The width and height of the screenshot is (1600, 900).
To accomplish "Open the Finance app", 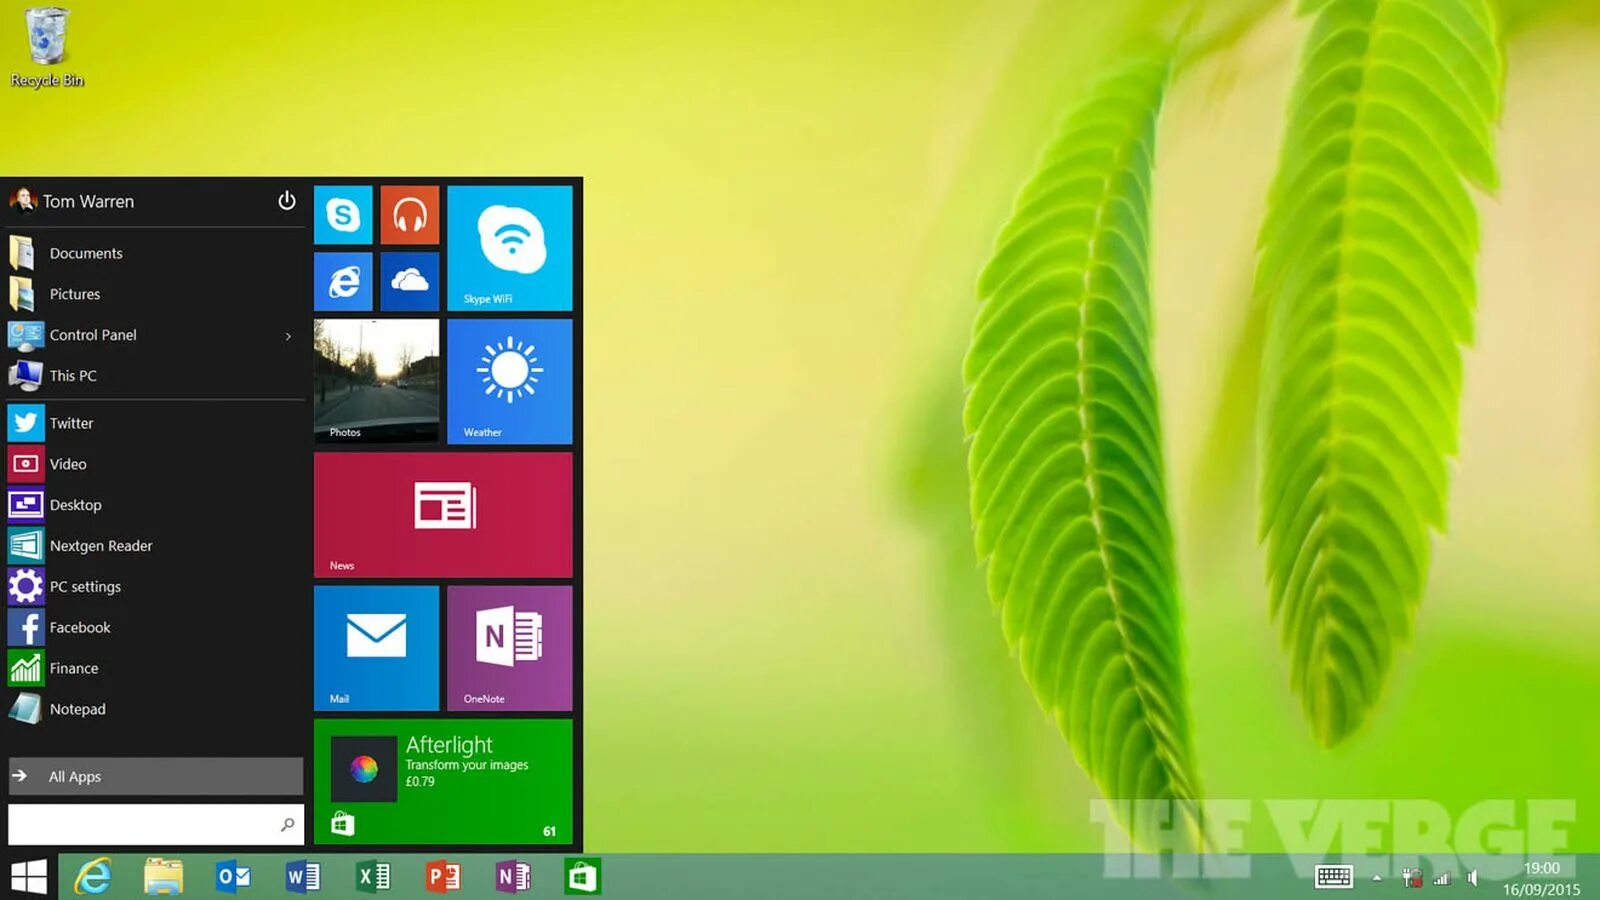I will tap(155, 669).
